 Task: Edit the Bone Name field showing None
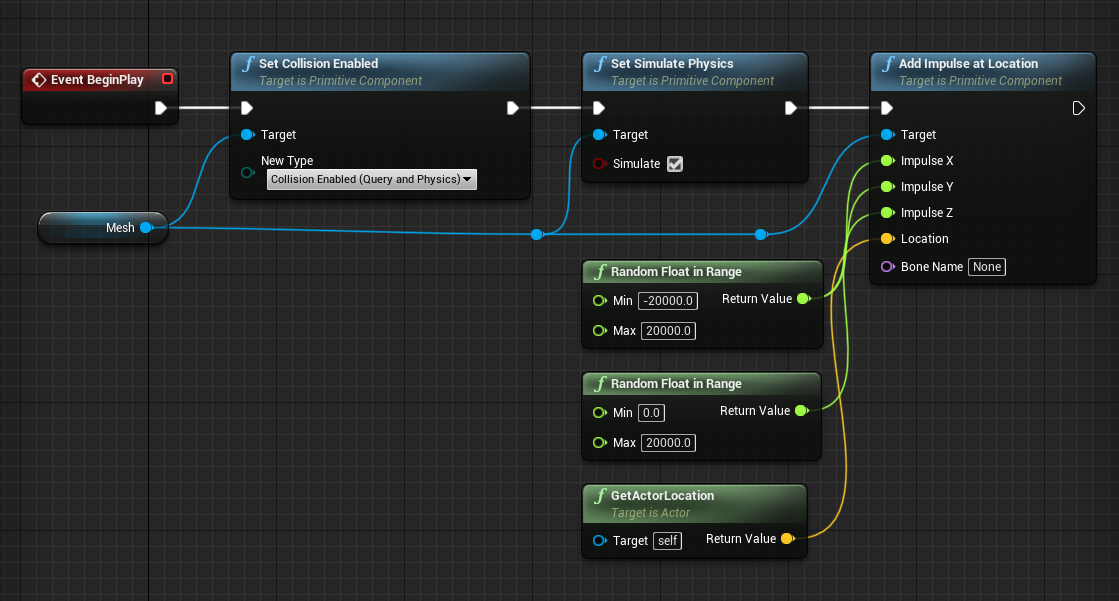point(986,266)
